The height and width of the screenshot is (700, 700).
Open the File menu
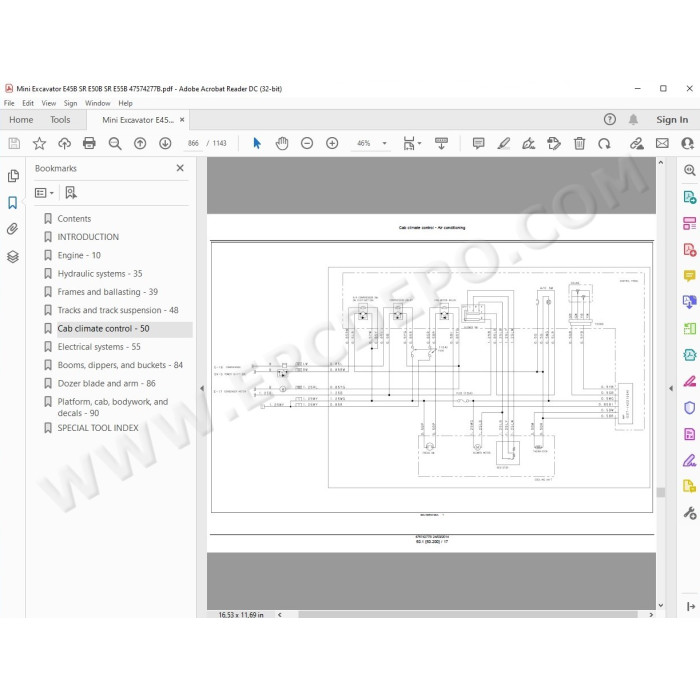pyautogui.click(x=9, y=103)
